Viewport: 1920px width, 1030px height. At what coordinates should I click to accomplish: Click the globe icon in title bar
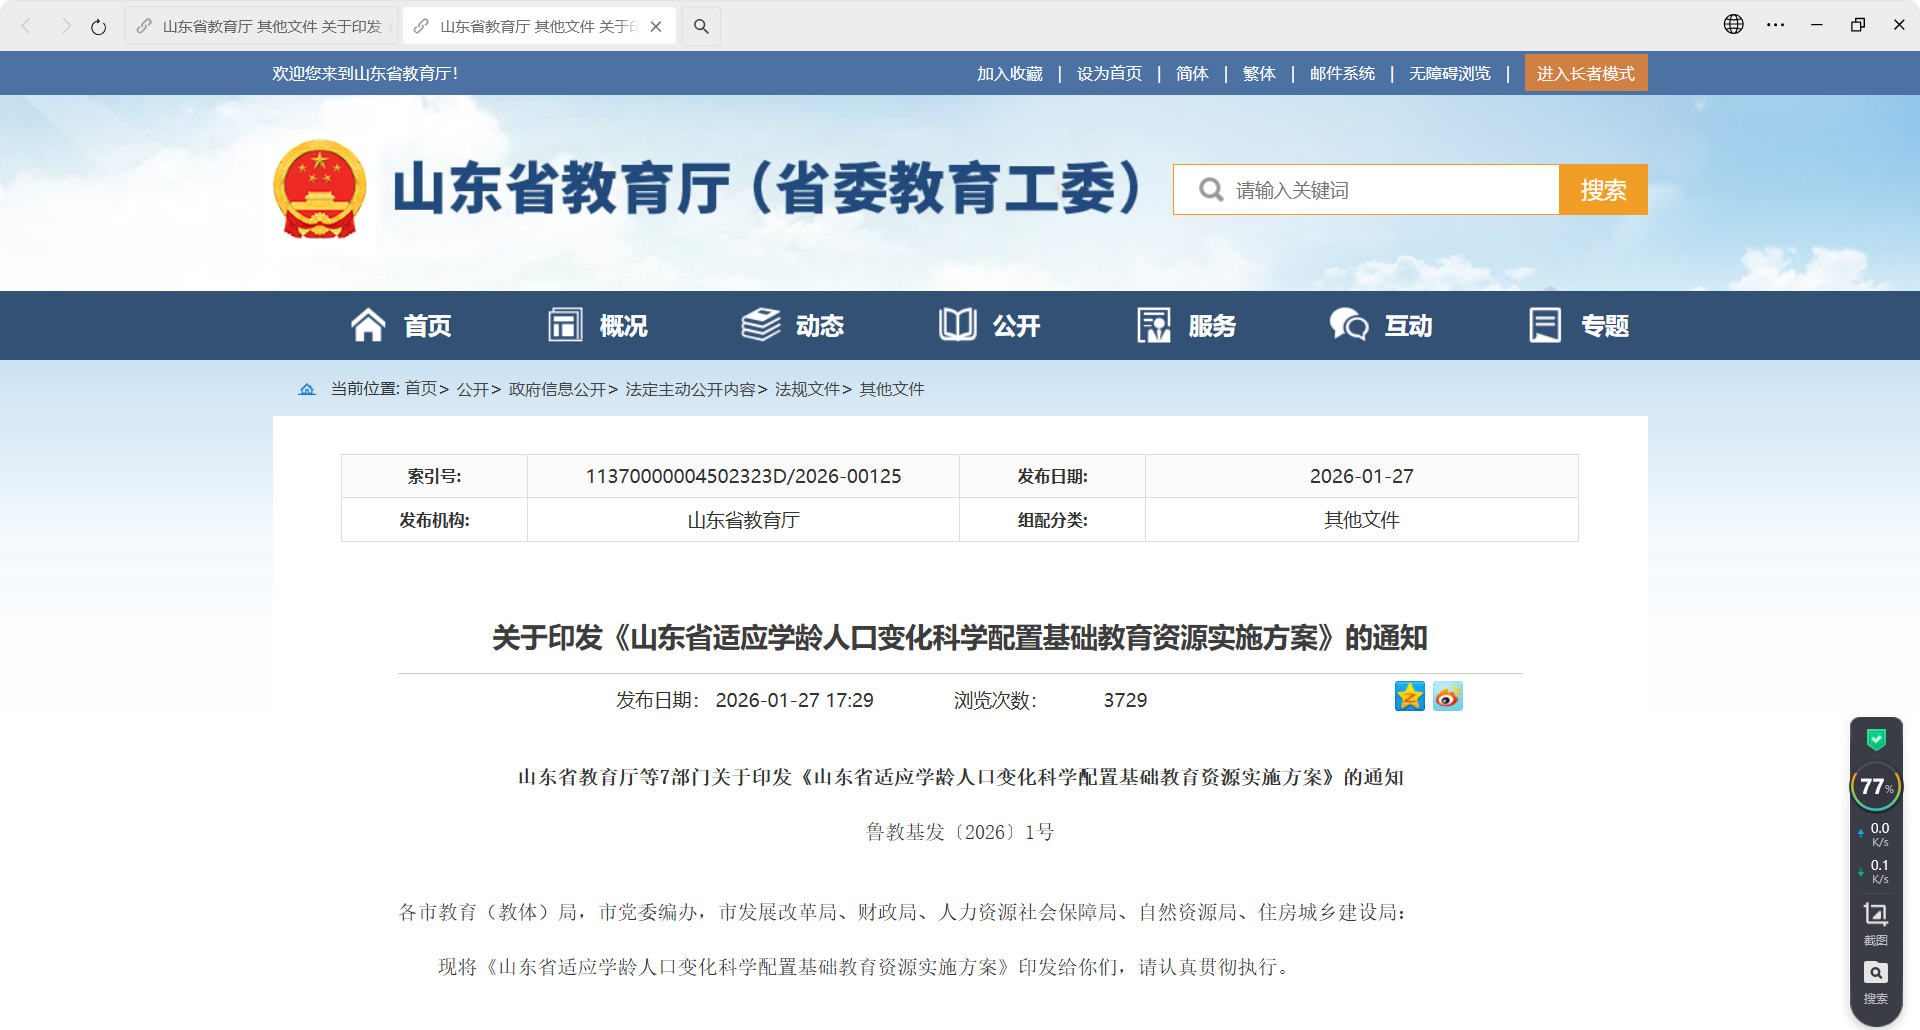point(1734,25)
